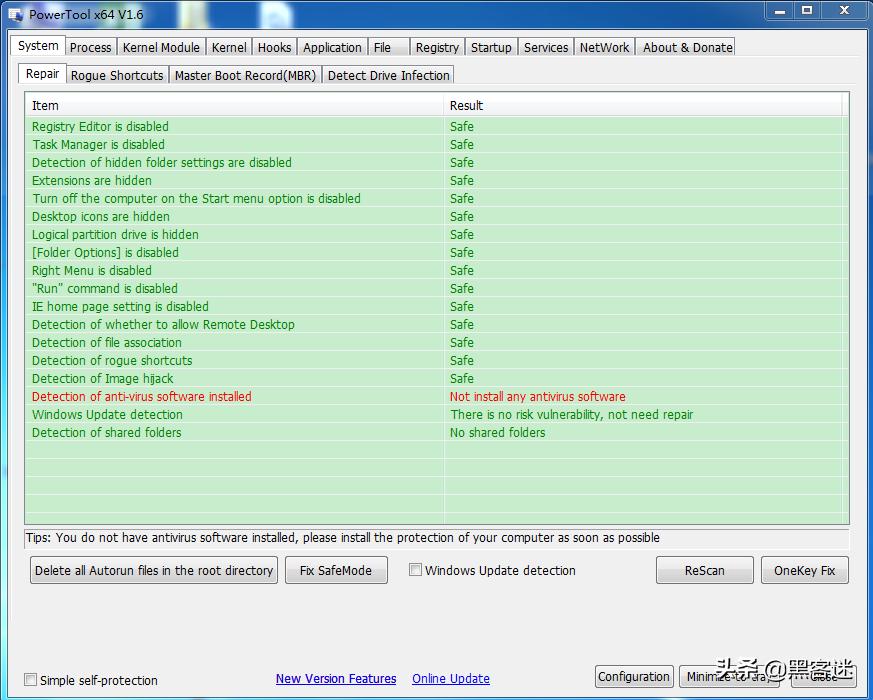Open the Services tab
The height and width of the screenshot is (700, 873).
(546, 47)
